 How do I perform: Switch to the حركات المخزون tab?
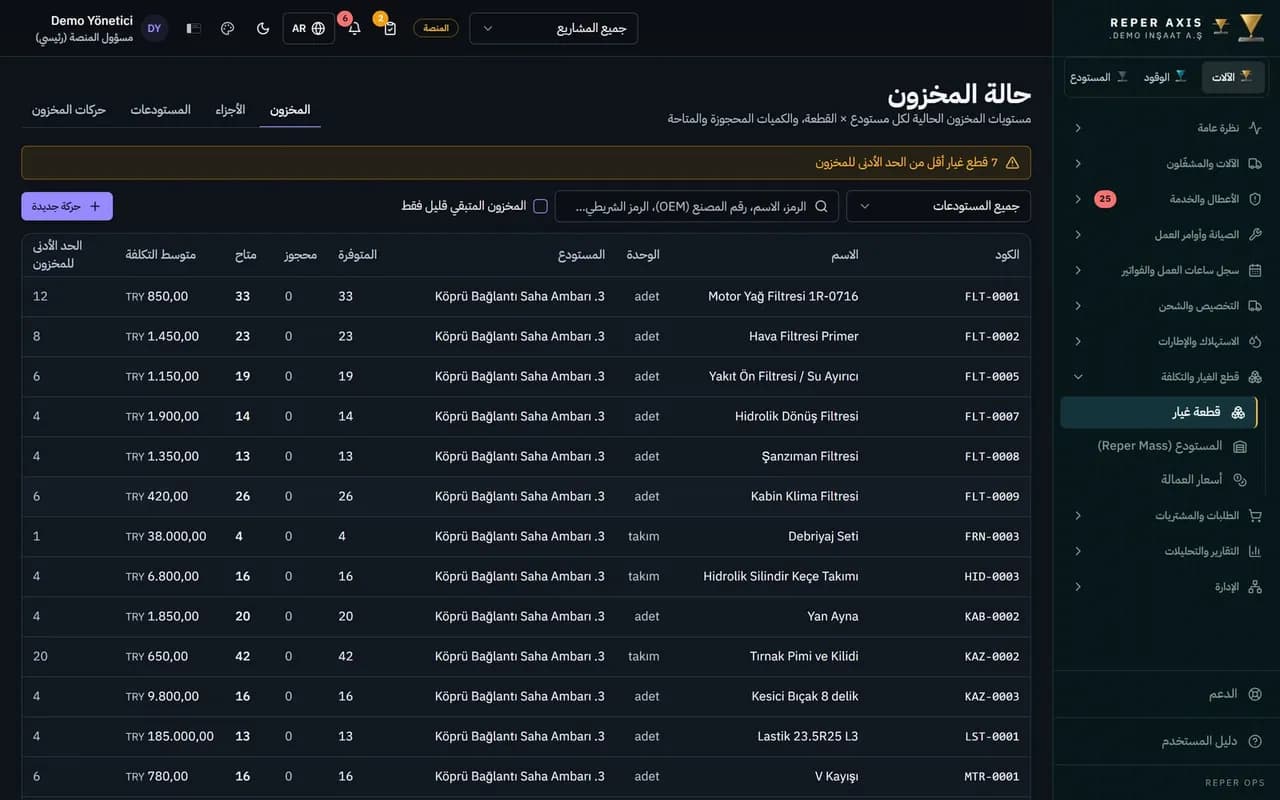click(68, 110)
